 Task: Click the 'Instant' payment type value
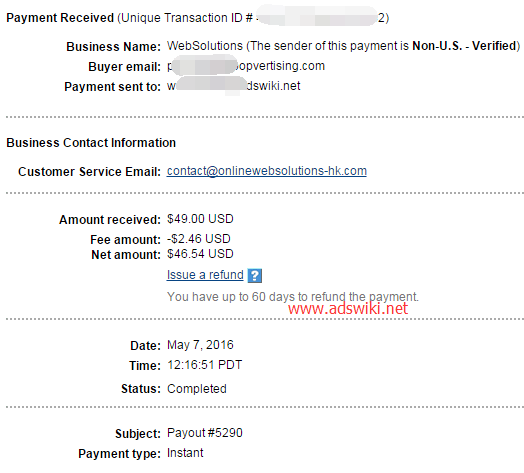tap(185, 453)
